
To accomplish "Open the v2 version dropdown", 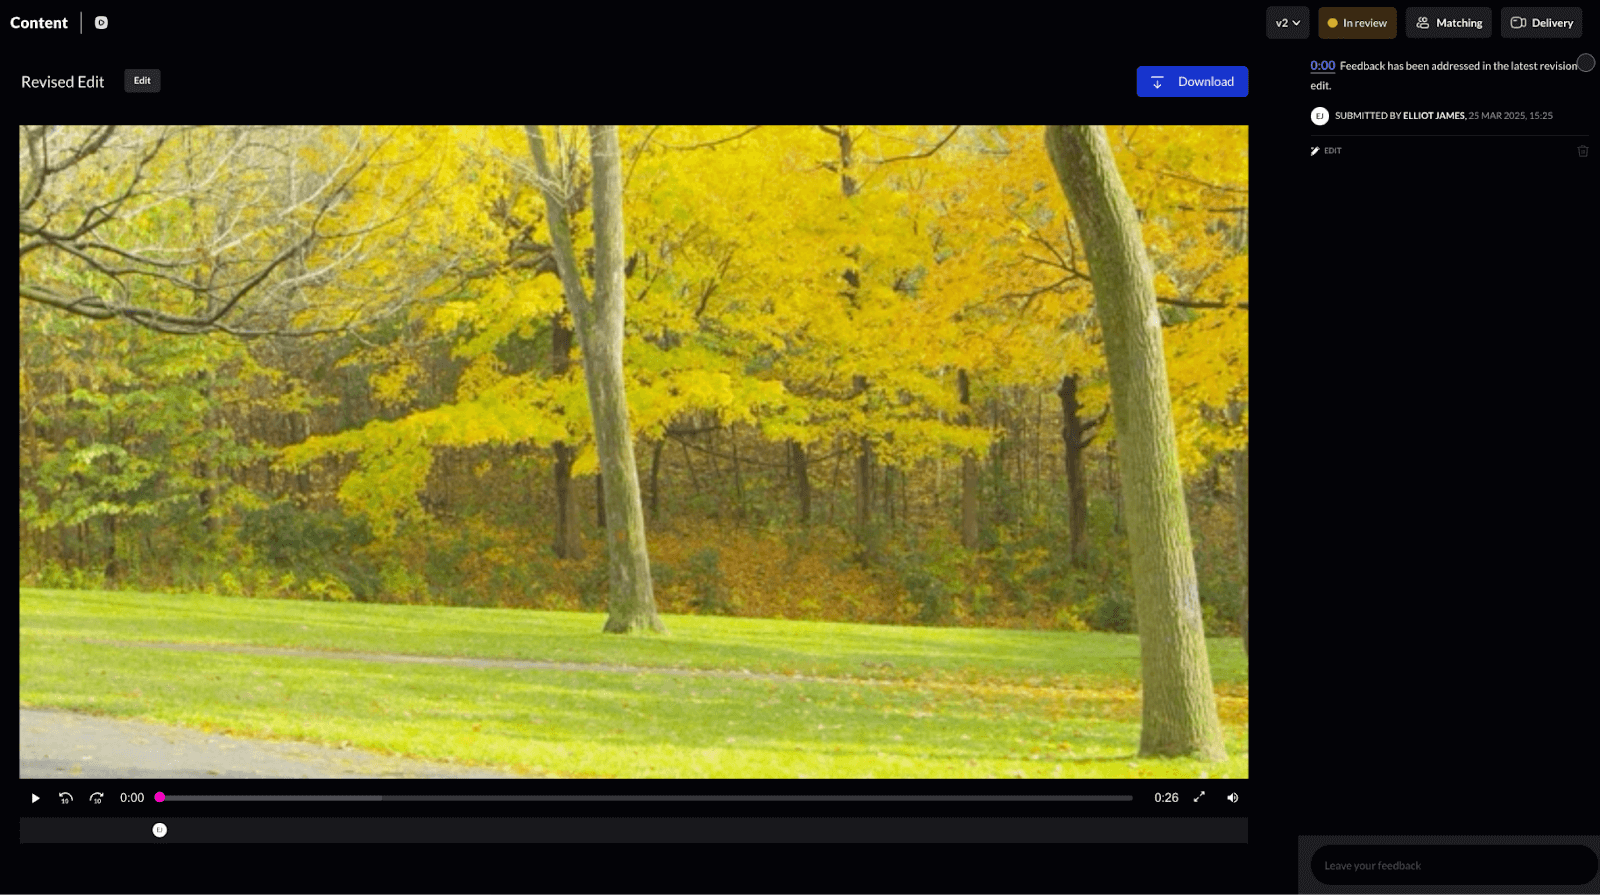I will 1287,23.
